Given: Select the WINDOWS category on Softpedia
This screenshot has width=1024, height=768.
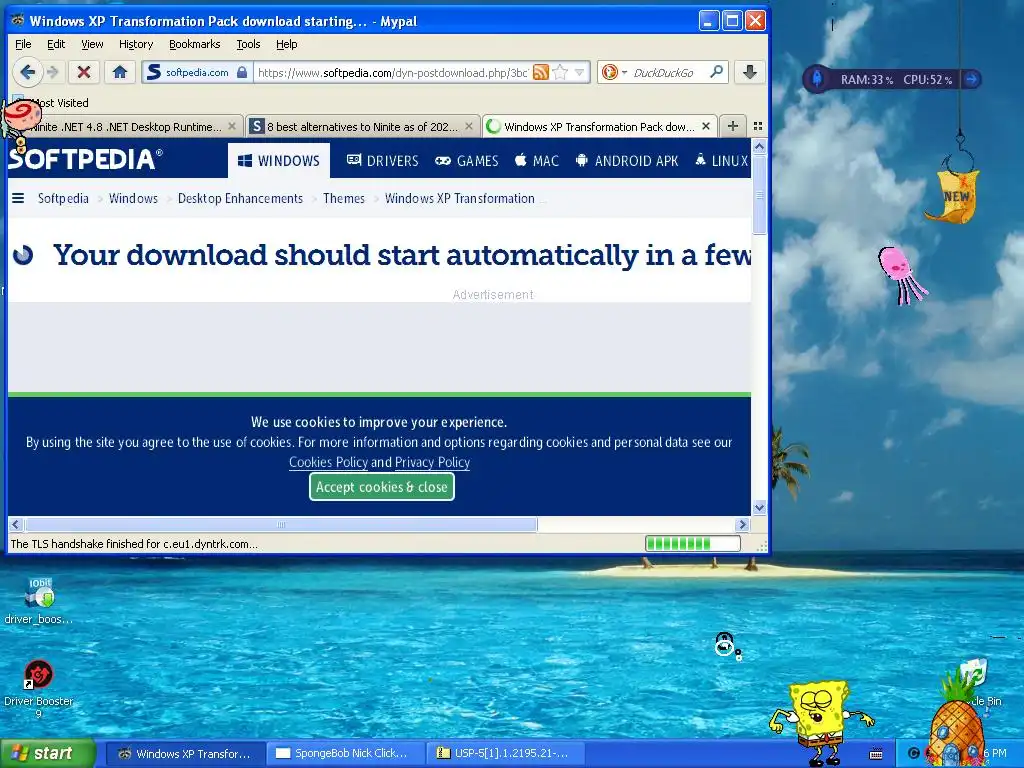Looking at the screenshot, I should [x=279, y=161].
